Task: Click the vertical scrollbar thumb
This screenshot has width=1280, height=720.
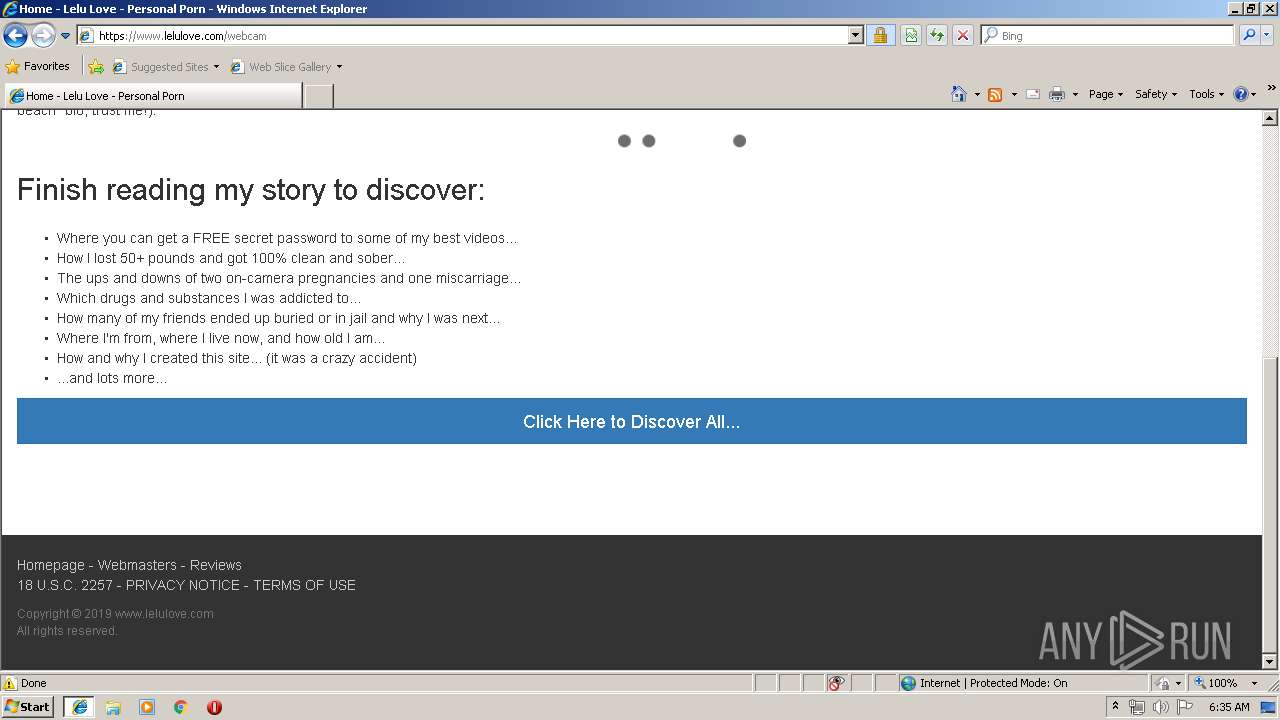Action: click(1270, 505)
